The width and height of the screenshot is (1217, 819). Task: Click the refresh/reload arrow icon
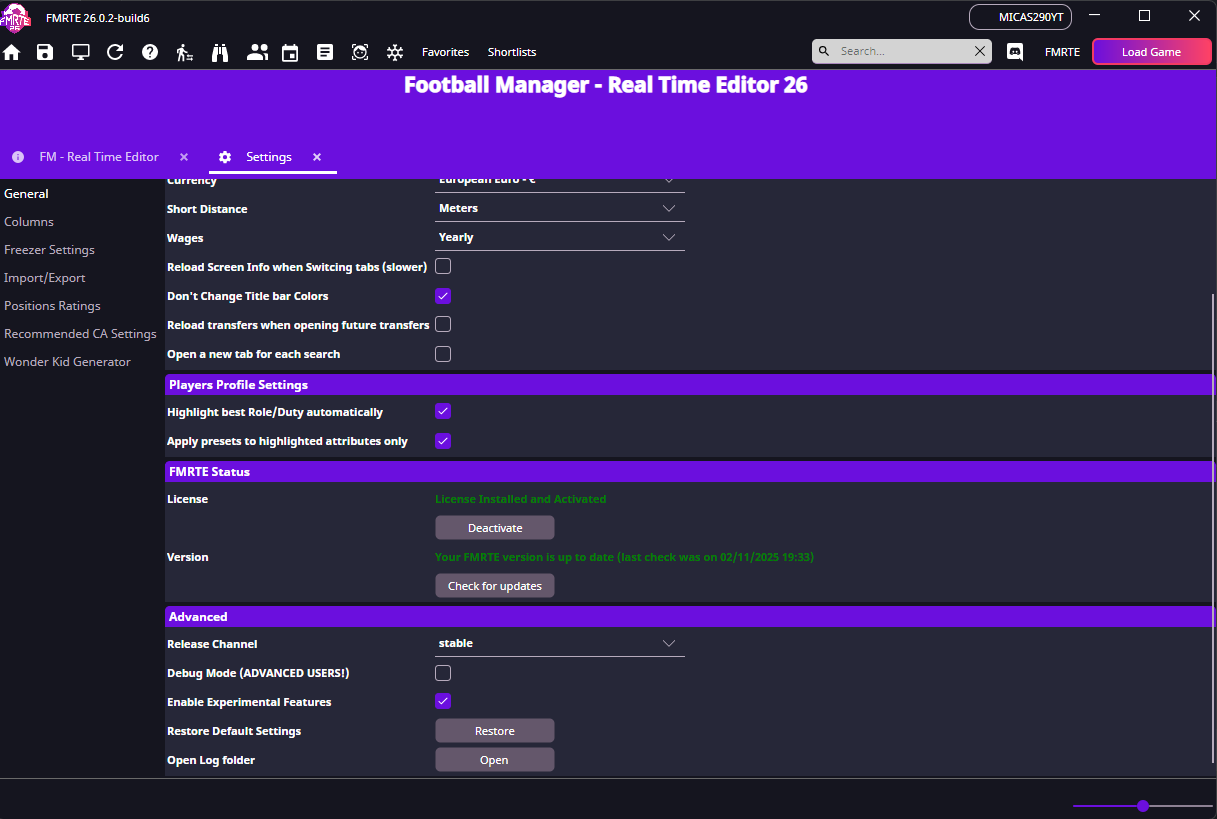click(x=115, y=52)
